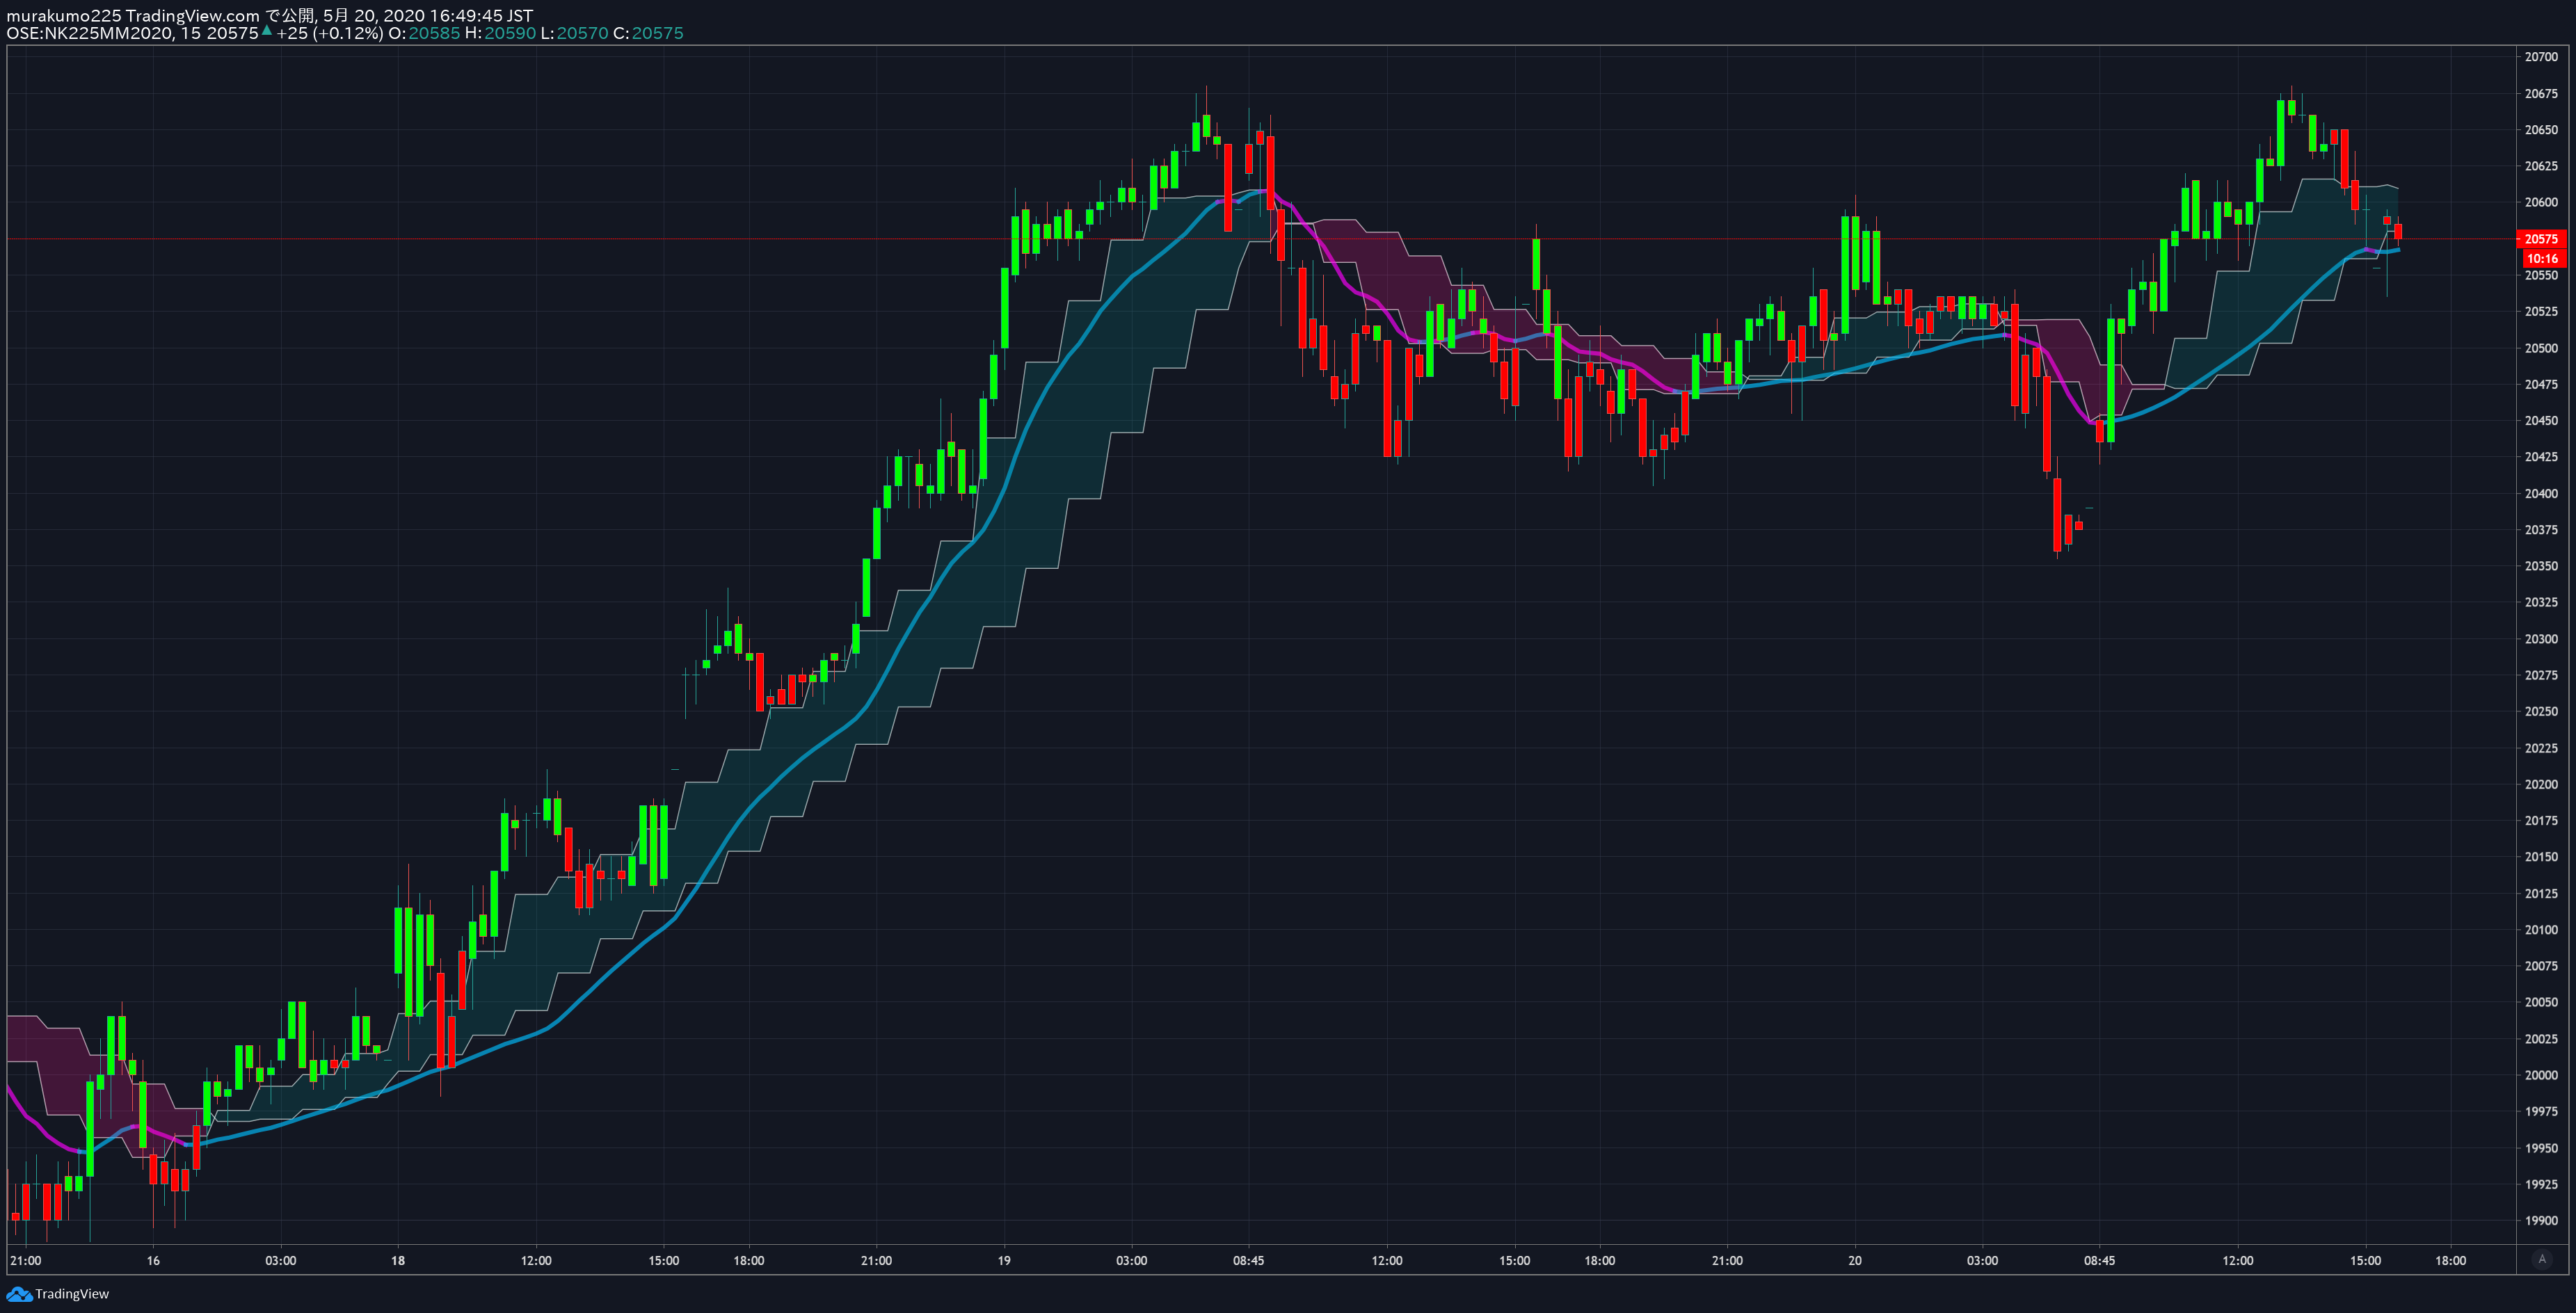Toggle the auto-scale 'A' button
The image size is (2576, 1313).
point(2542,1259)
